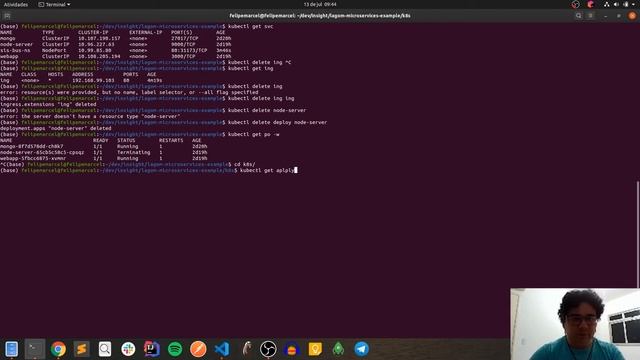Open the Atividades overview
640x360 pixels.
click(x=16, y=4)
